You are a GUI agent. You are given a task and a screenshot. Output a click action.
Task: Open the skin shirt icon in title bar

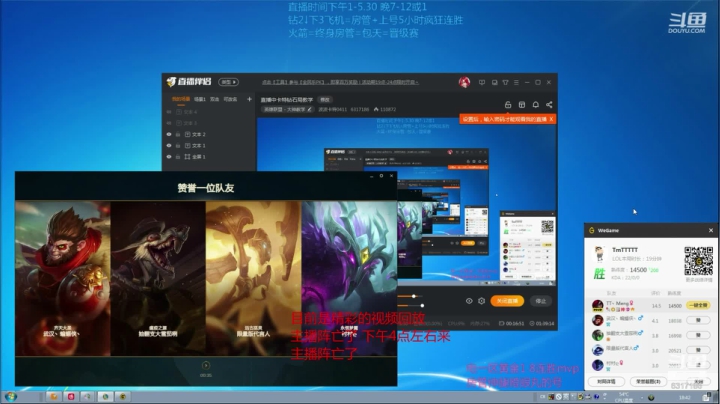(506, 83)
